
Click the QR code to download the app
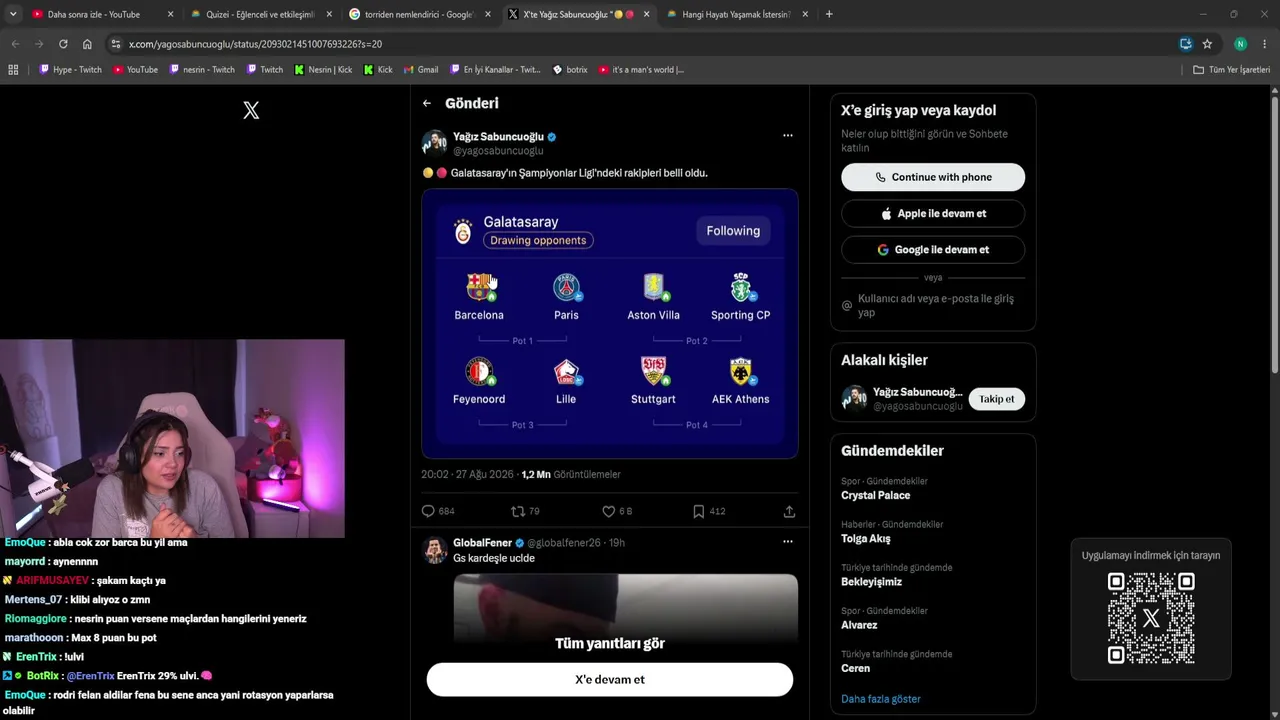tap(1151, 618)
